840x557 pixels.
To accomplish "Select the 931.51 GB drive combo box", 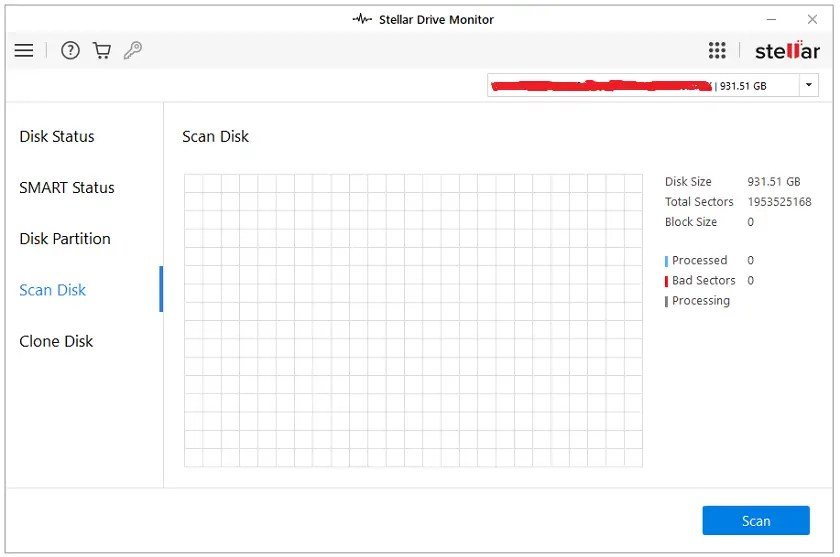I will point(652,85).
